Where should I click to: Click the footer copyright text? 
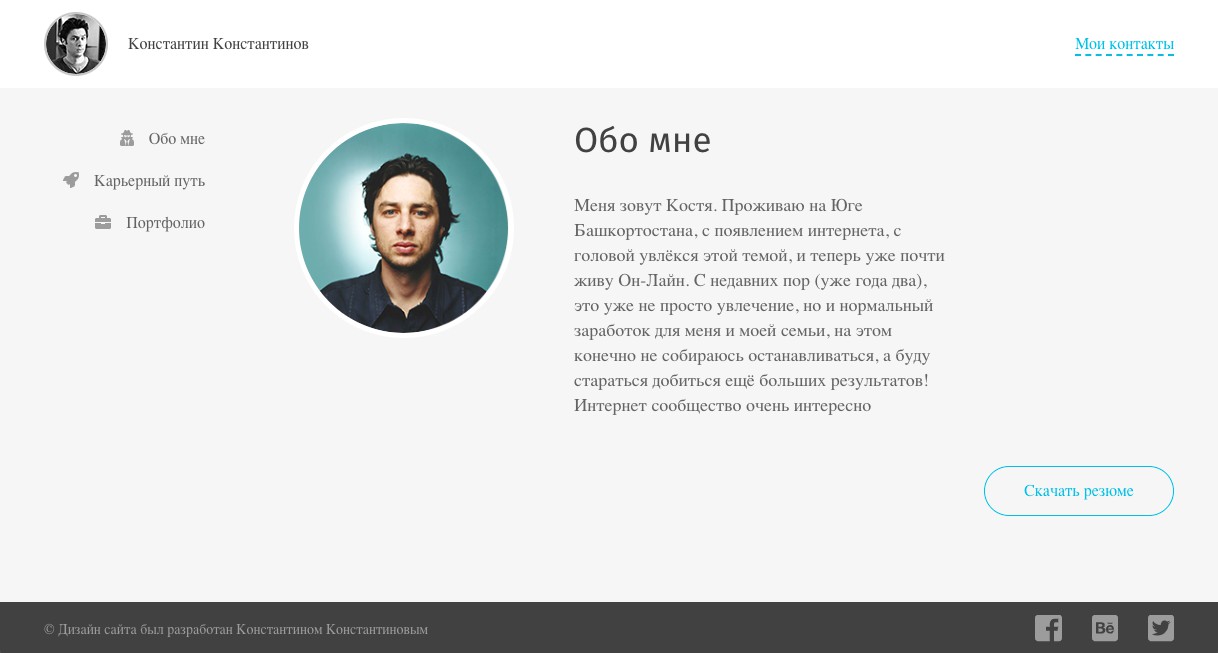pyautogui.click(x=236, y=630)
